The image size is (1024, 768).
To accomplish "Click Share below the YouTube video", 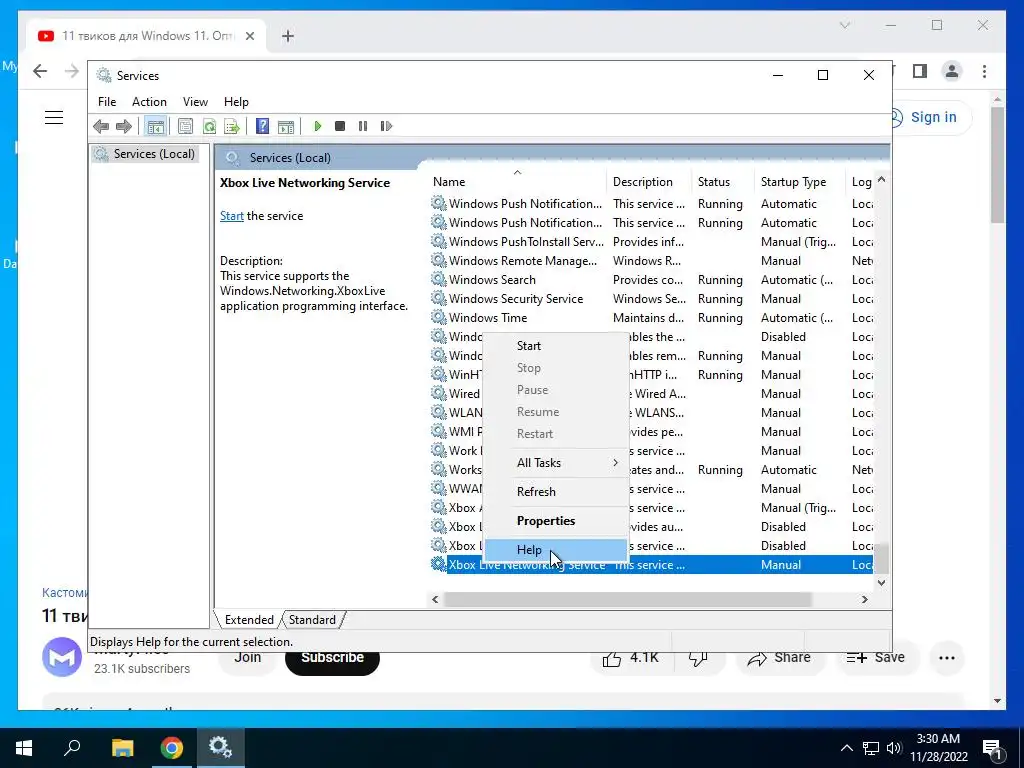I will [x=779, y=658].
